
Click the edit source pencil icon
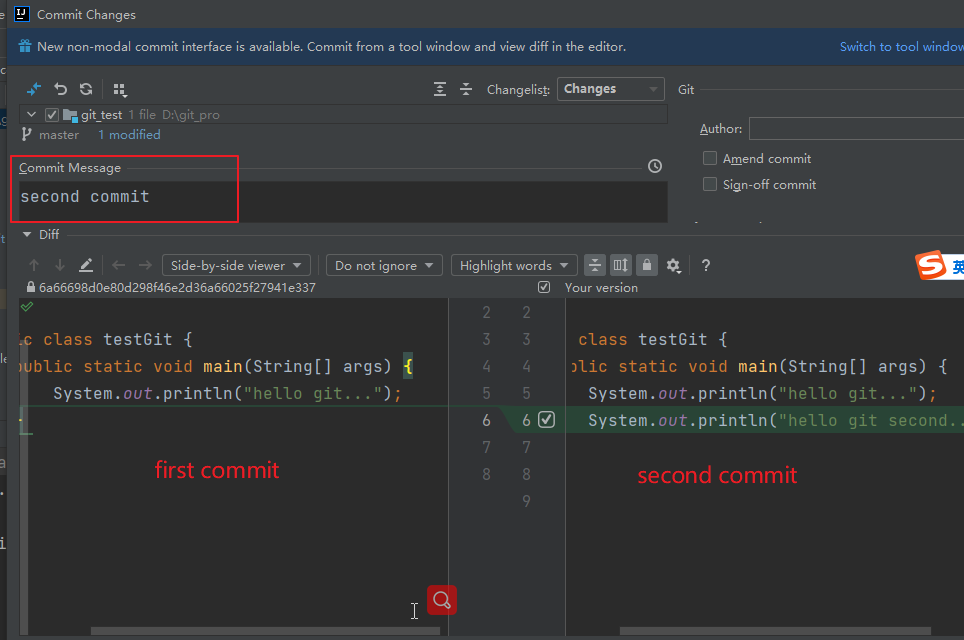click(x=86, y=265)
